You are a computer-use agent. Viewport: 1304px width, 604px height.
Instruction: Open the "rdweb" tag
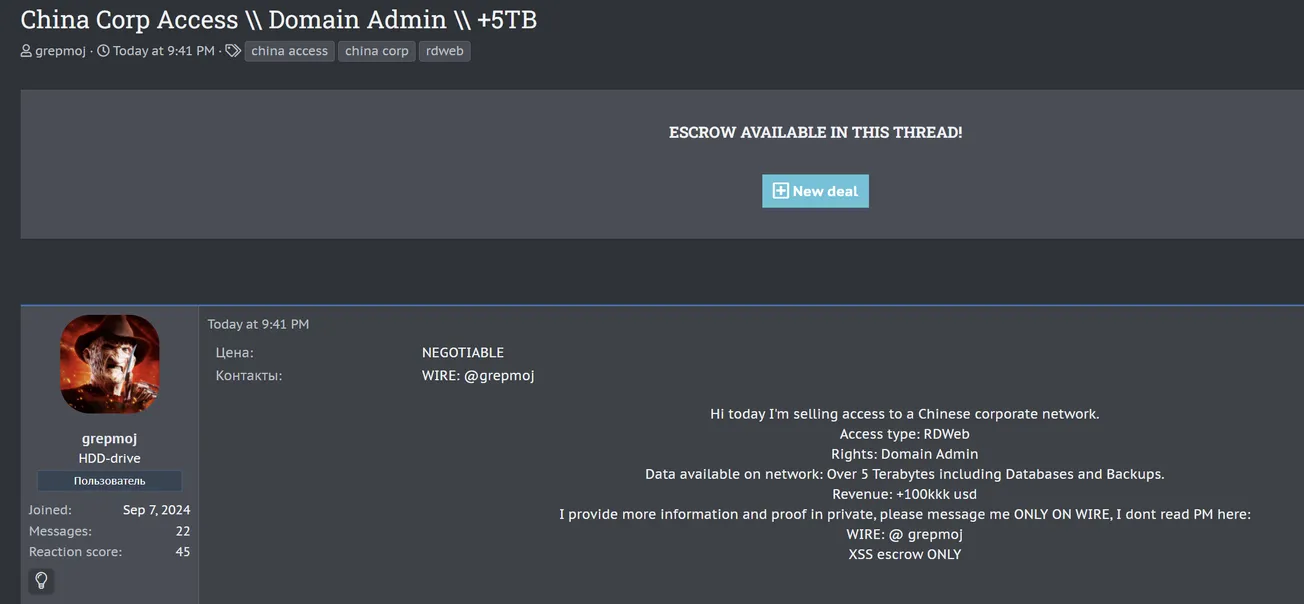[444, 51]
